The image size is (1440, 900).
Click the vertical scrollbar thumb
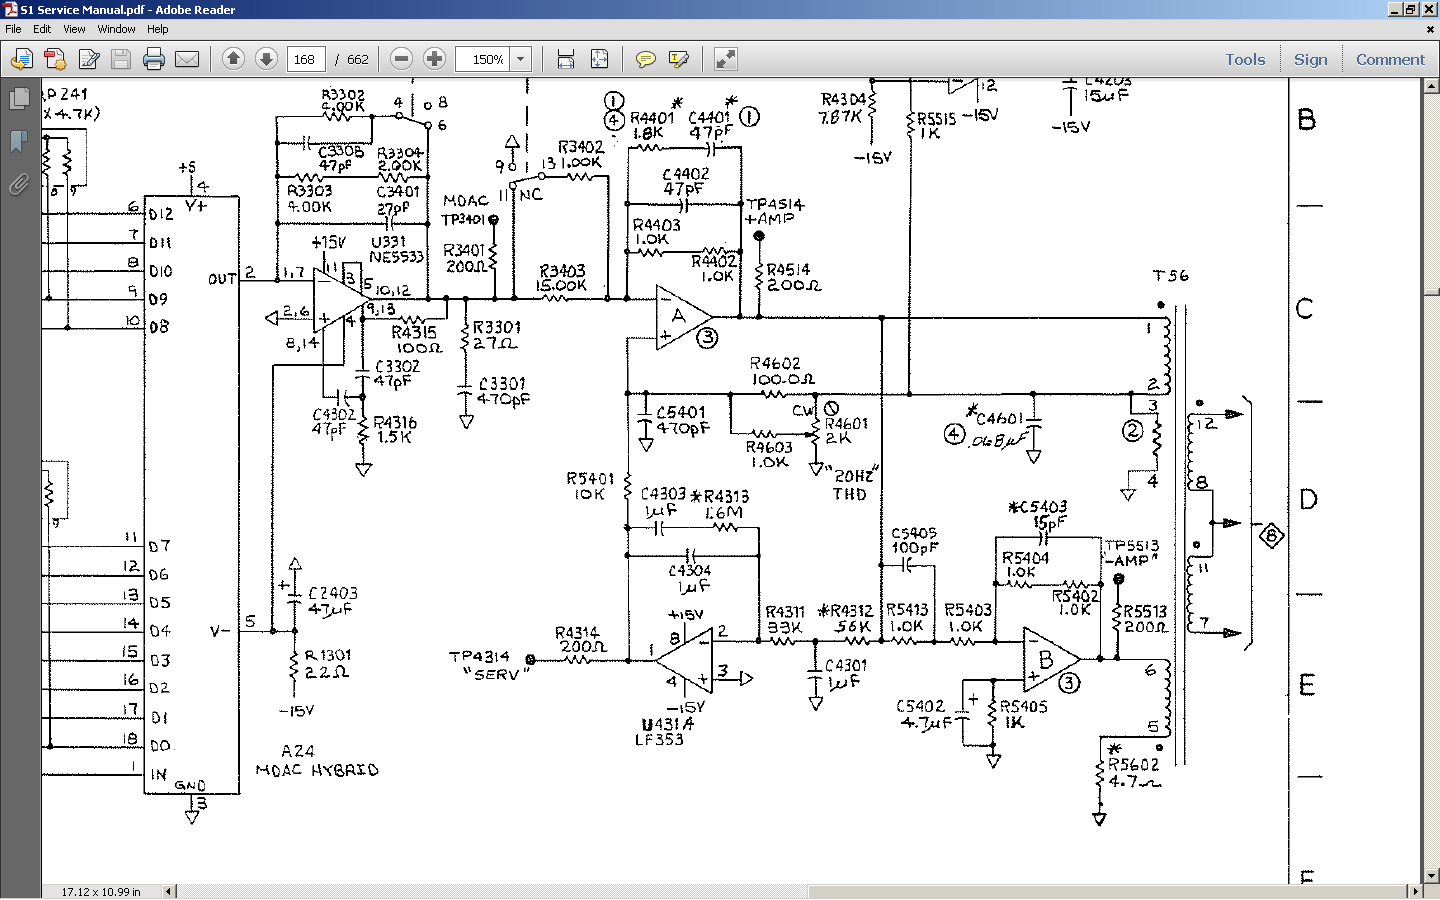pyautogui.click(x=1430, y=293)
